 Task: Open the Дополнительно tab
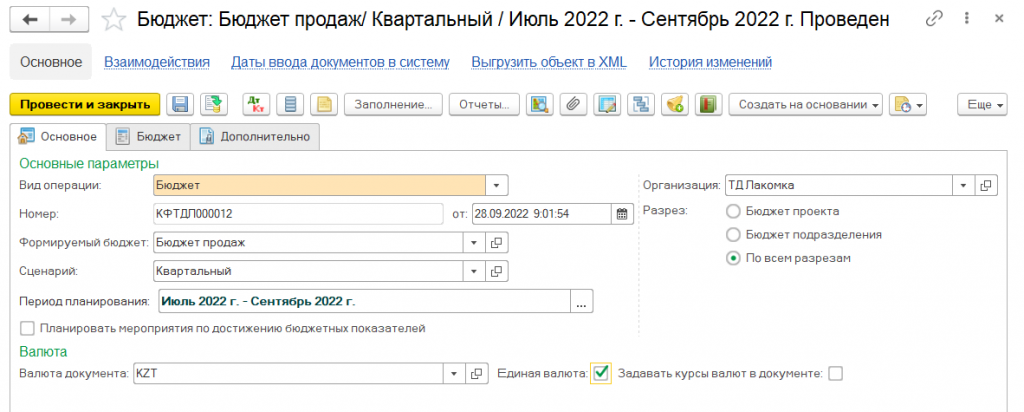pyautogui.click(x=255, y=137)
